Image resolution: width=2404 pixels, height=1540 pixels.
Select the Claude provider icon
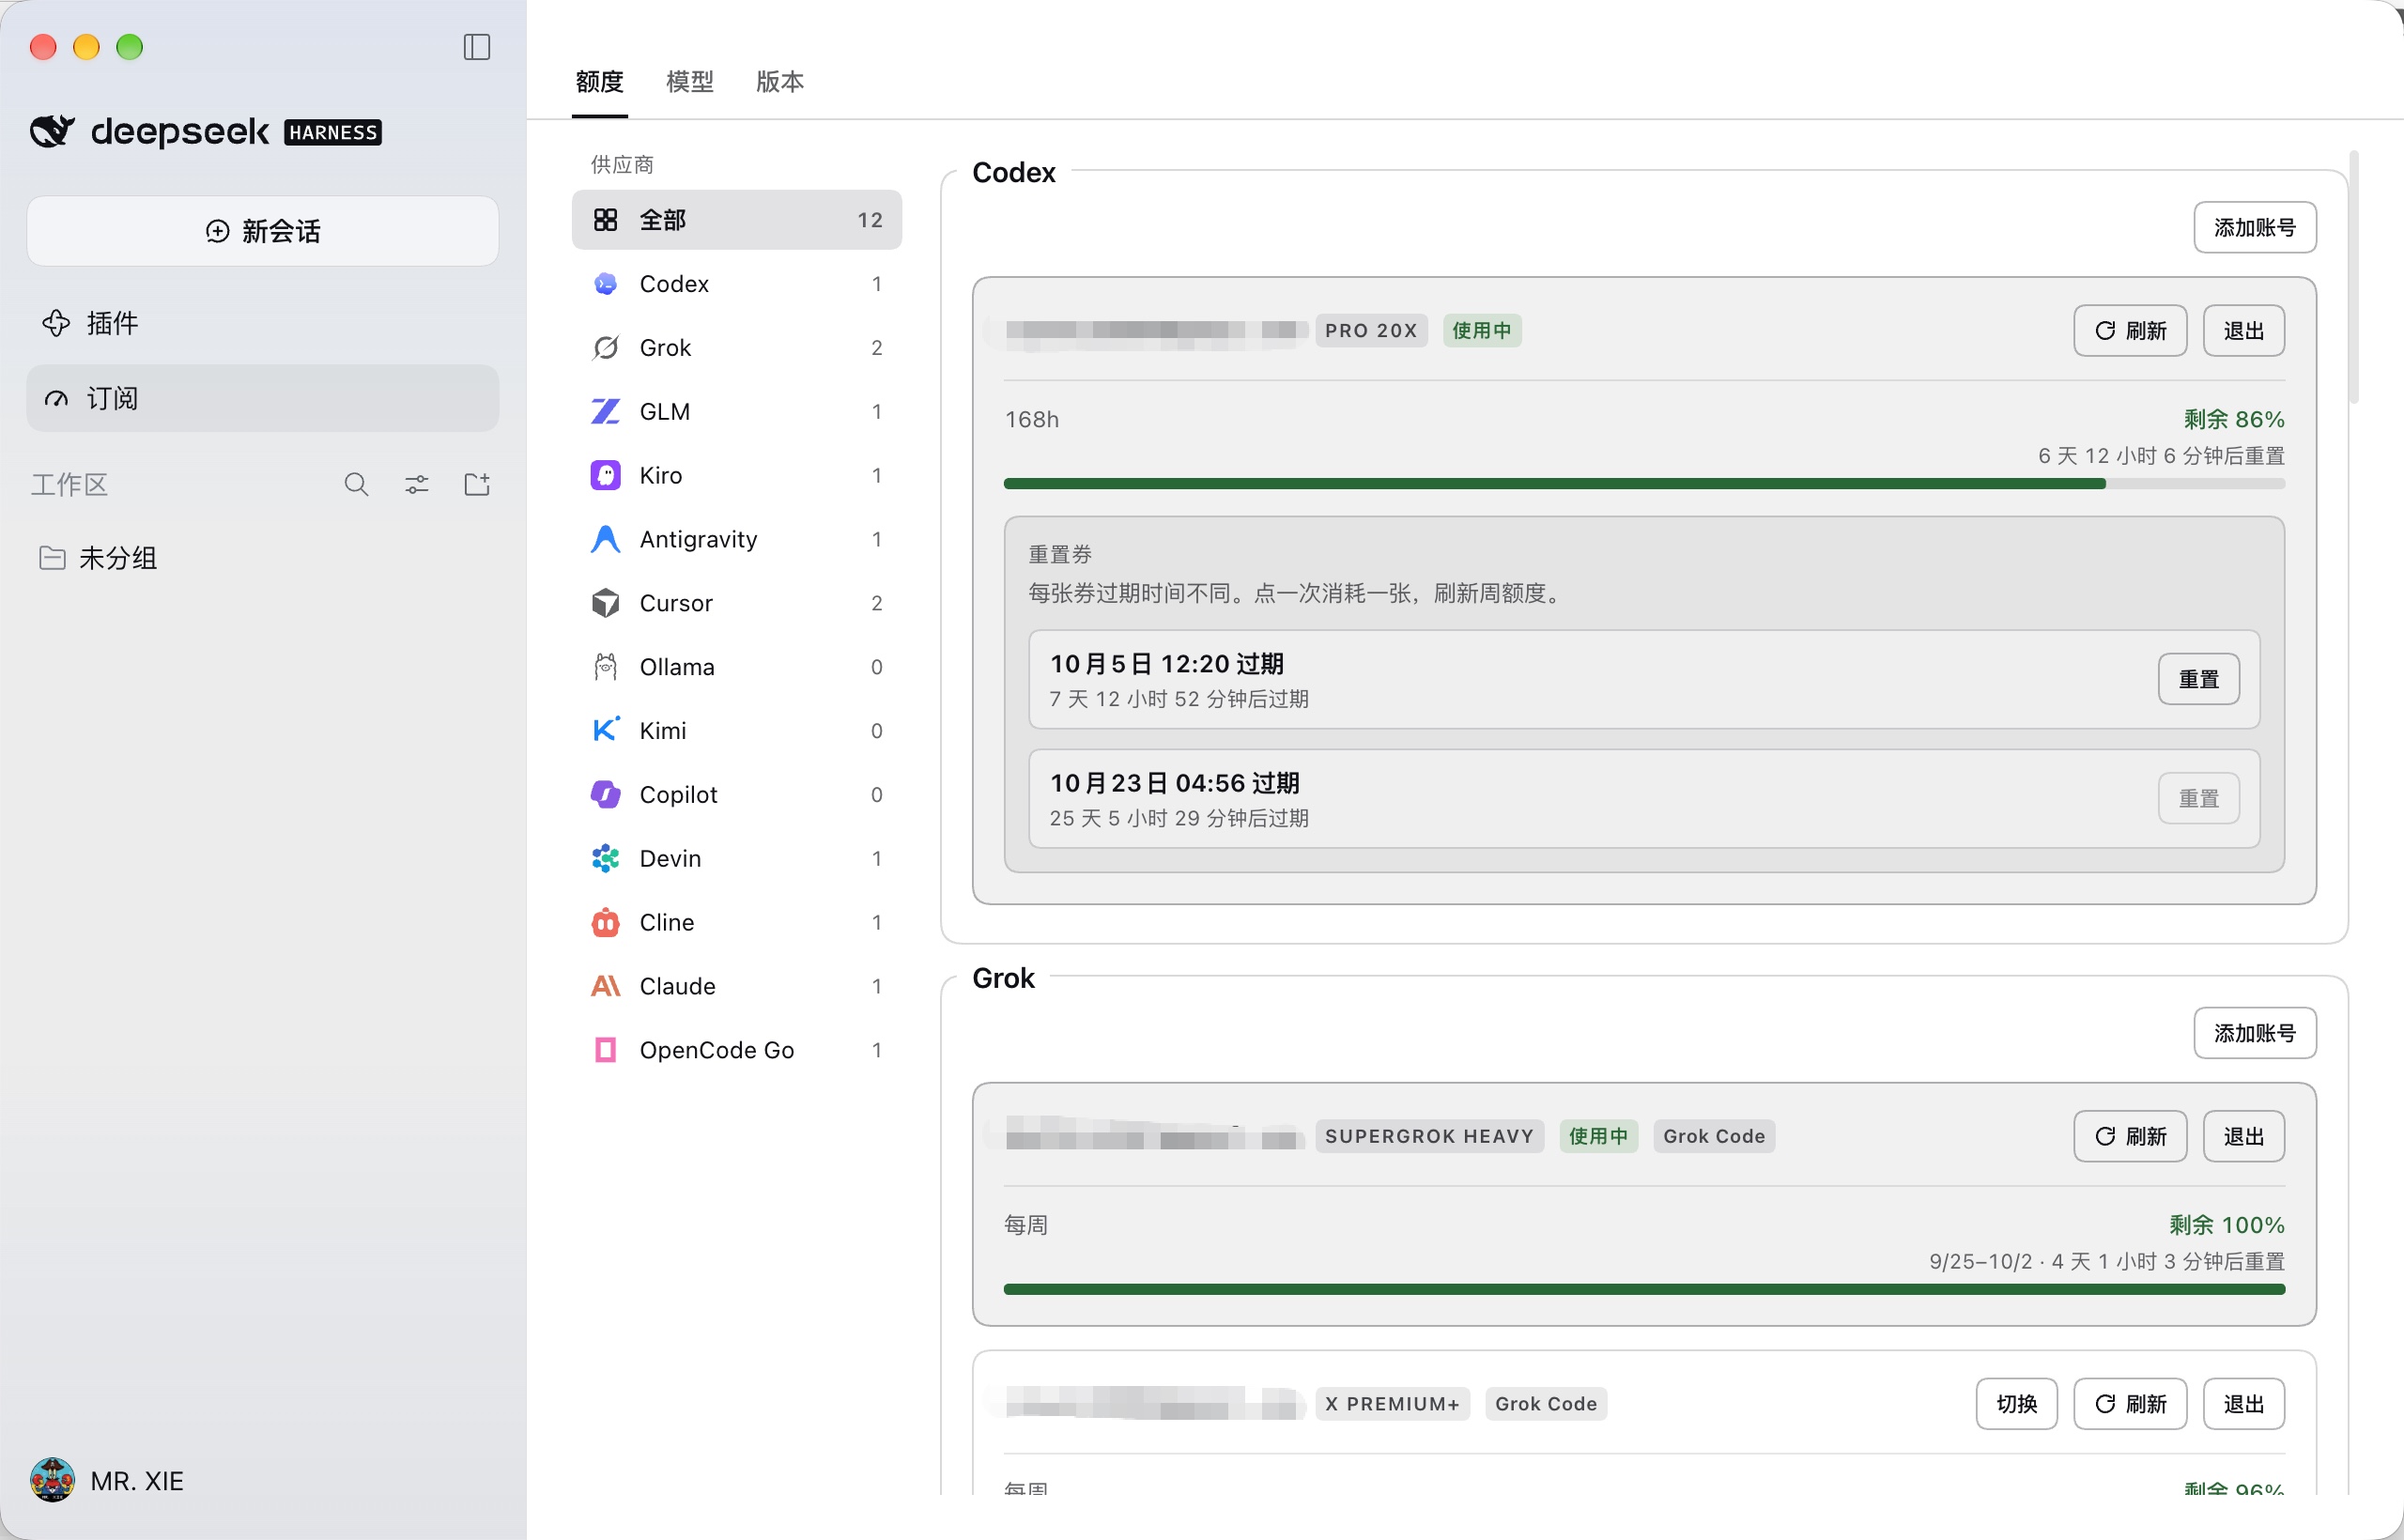click(x=605, y=986)
